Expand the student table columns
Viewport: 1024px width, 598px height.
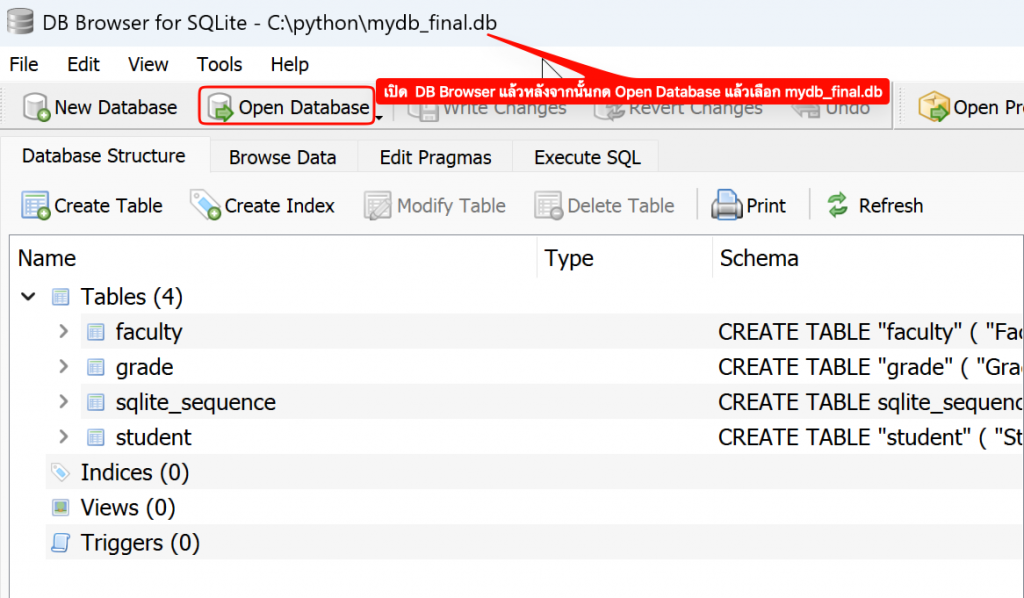[x=63, y=437]
